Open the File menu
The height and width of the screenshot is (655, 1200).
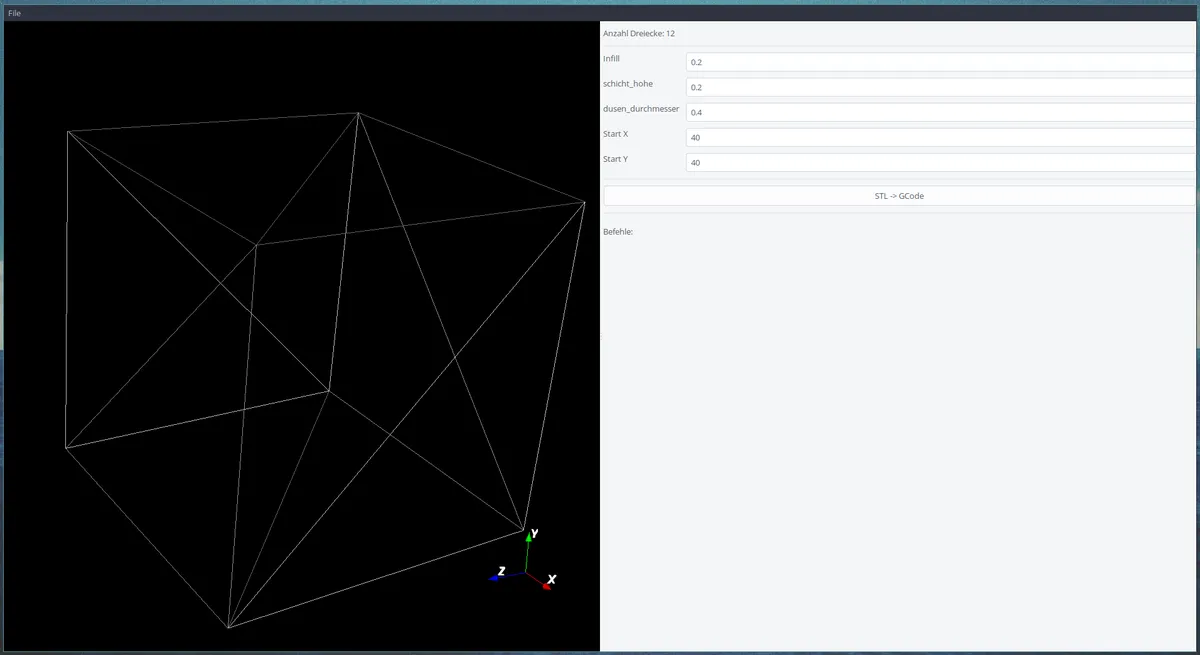point(14,13)
